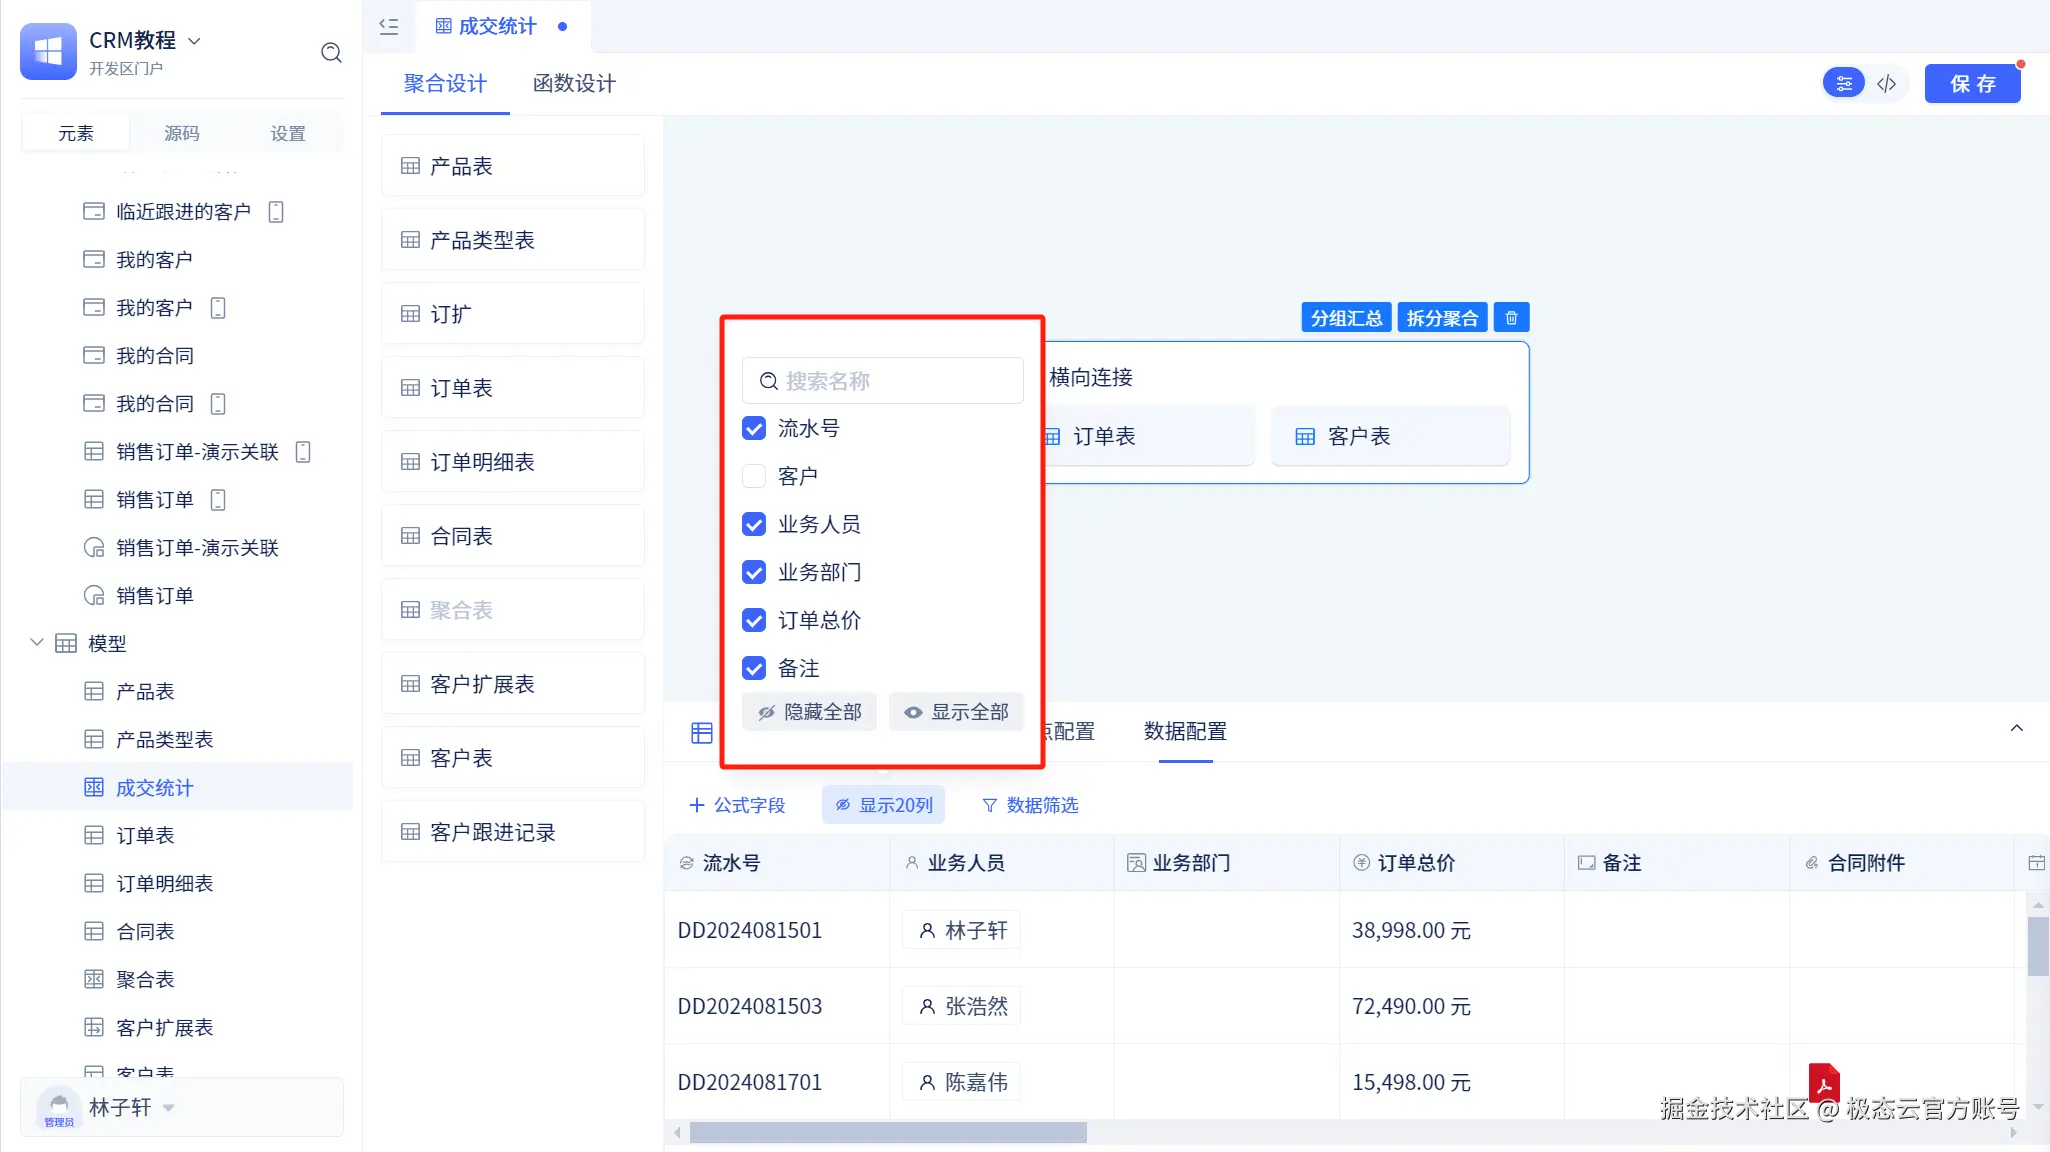Switch to 函数设计 tab
2050x1152 pixels.
point(574,84)
